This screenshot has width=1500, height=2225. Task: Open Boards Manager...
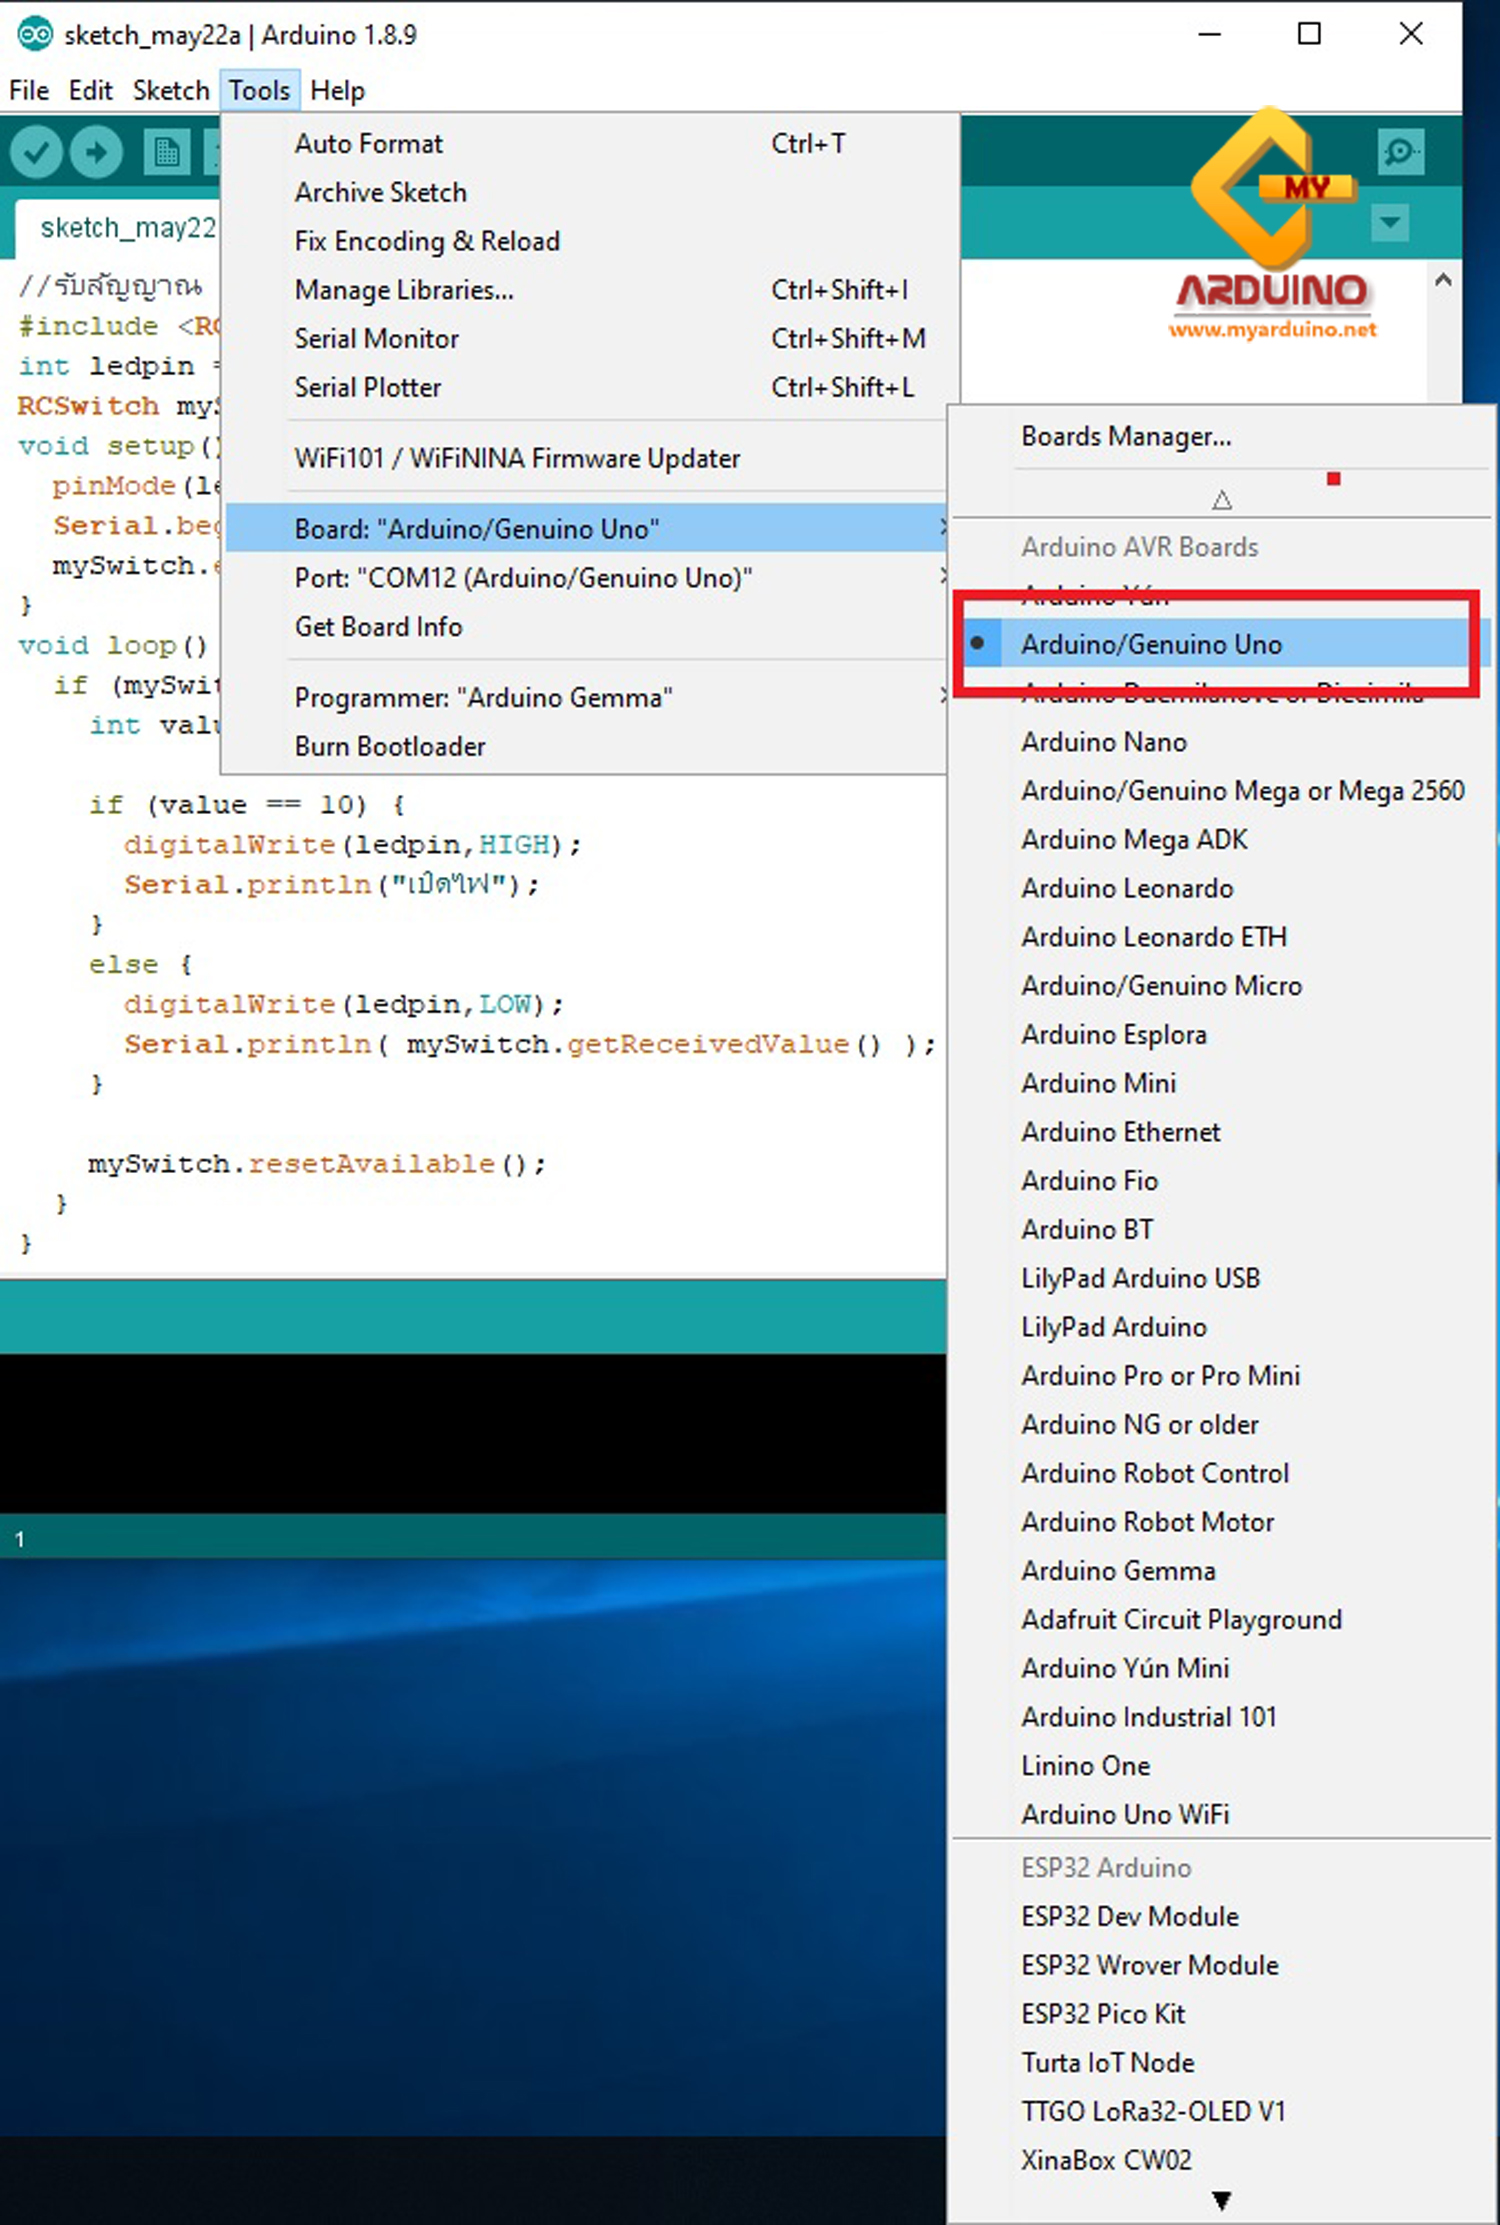pos(1125,437)
